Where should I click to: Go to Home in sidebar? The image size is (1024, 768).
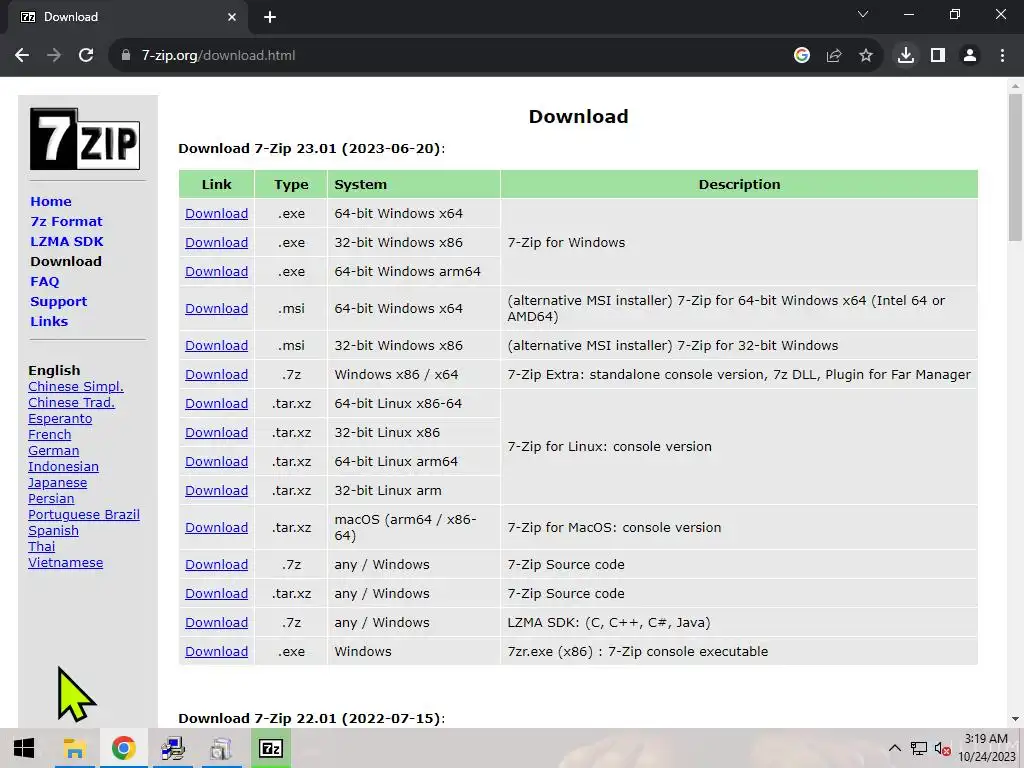pos(51,201)
